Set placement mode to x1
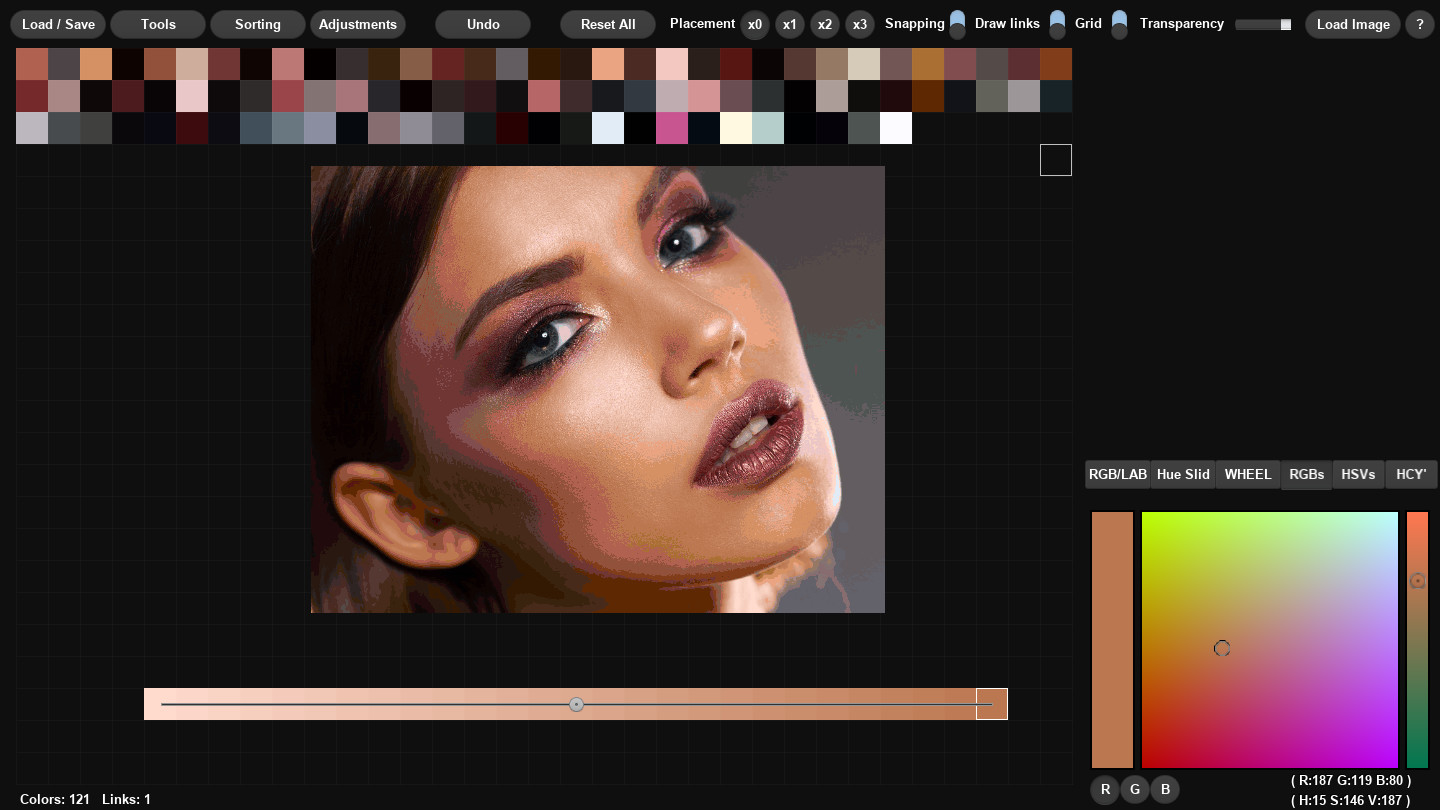This screenshot has height=810, width=1440. 790,24
